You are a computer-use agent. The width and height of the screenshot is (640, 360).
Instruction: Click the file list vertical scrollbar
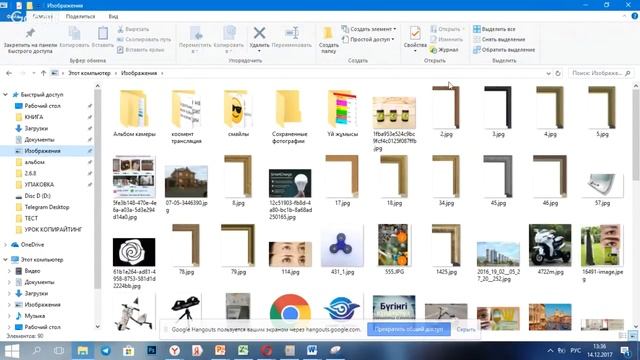(636, 135)
